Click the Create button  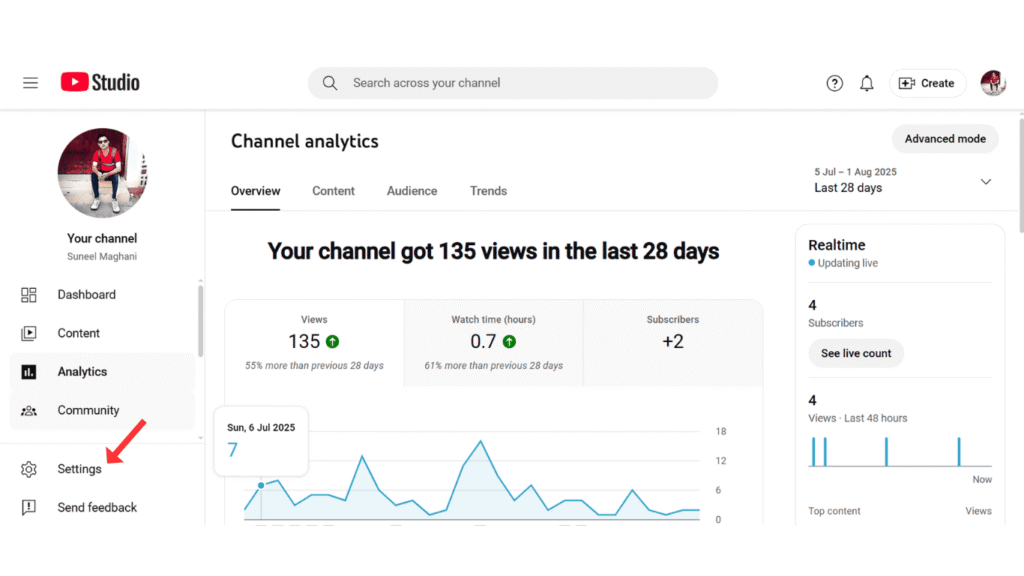tap(926, 83)
